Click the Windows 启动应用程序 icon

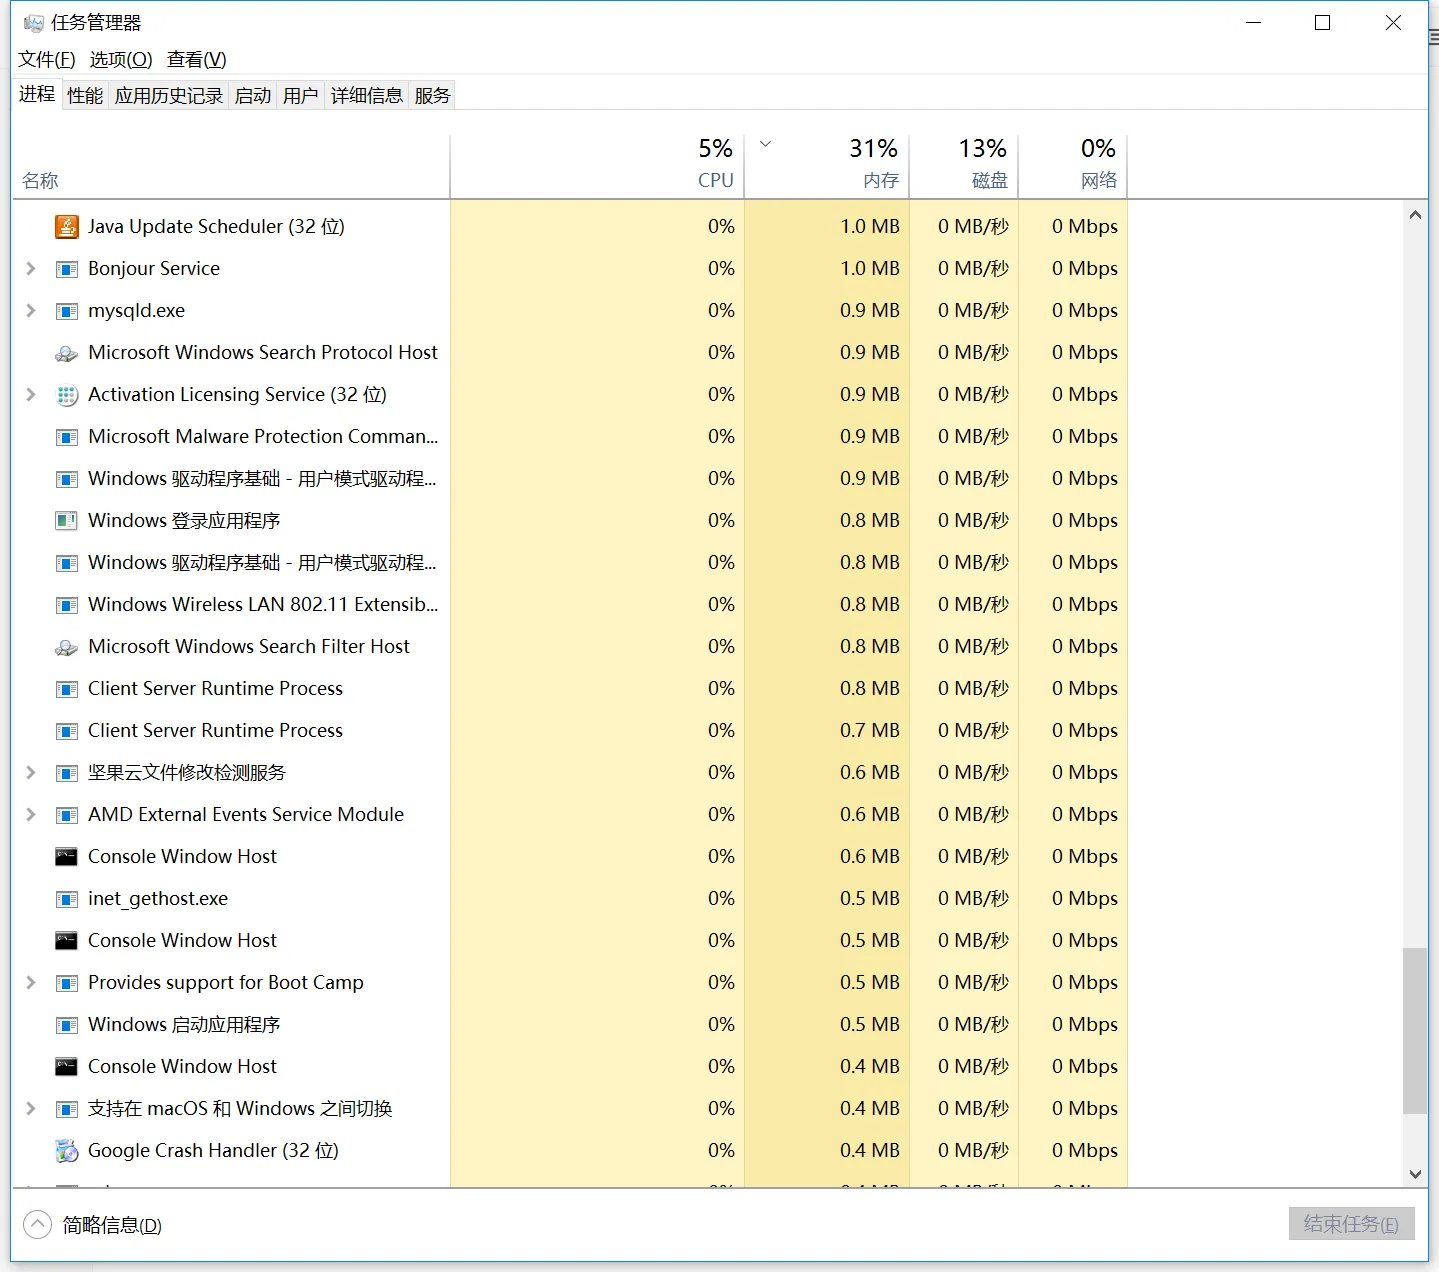66,1025
